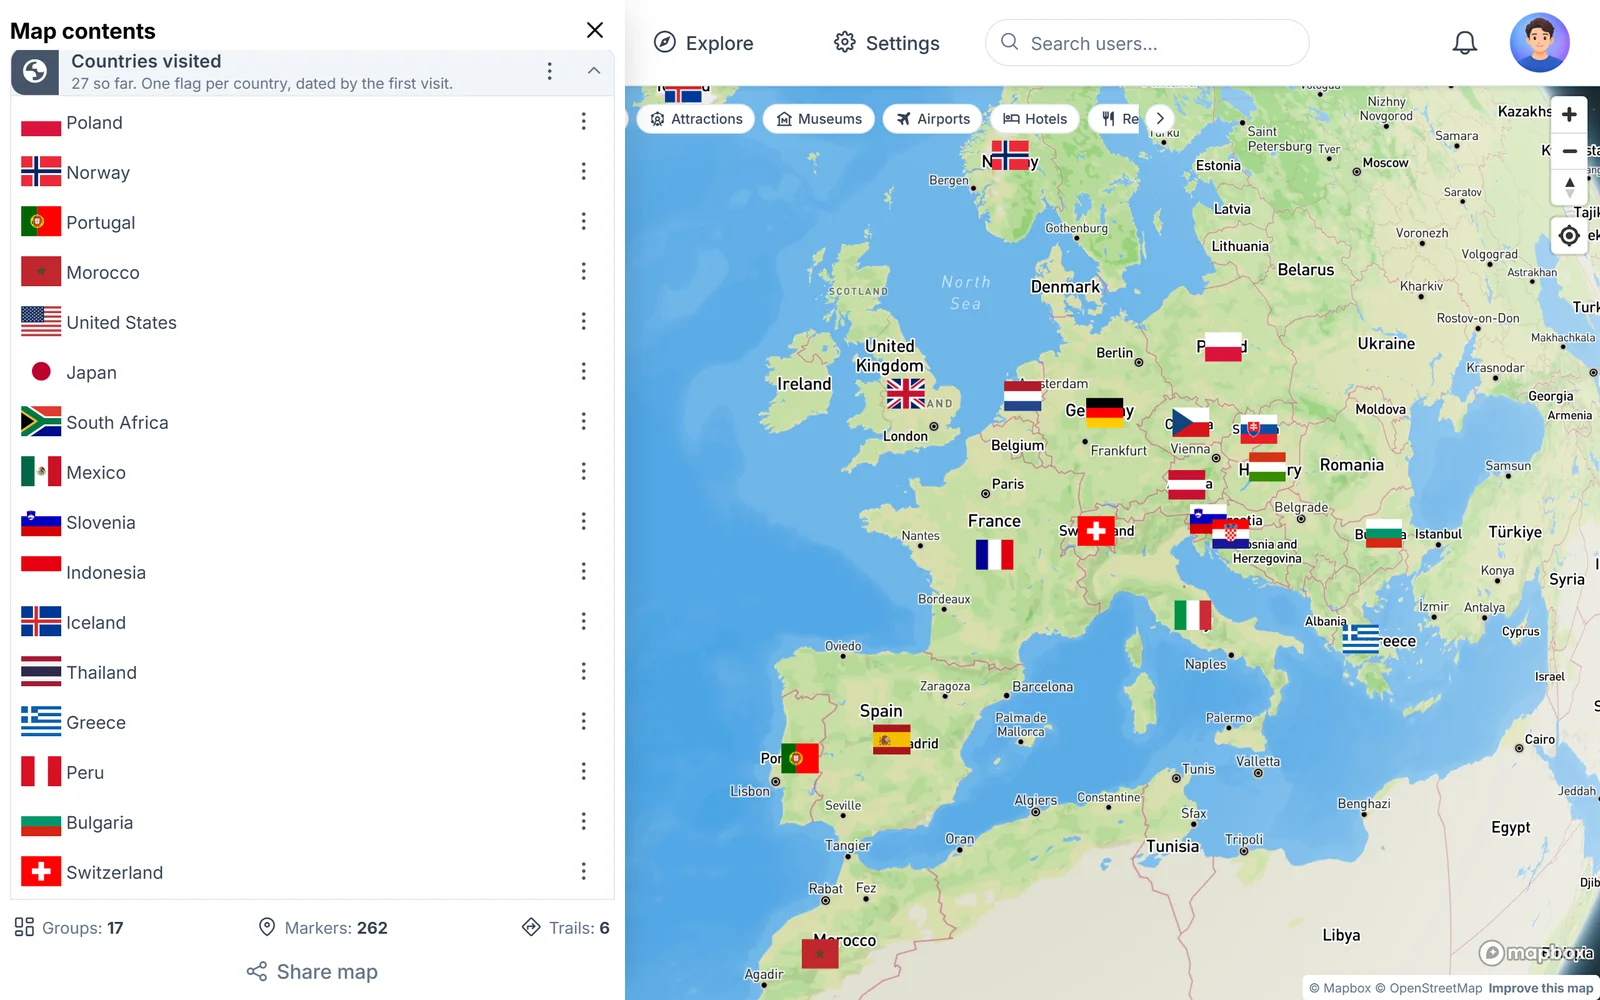Screen dimensions: 1600x1000
Task: Filter map by Hotels
Action: 1035,119
